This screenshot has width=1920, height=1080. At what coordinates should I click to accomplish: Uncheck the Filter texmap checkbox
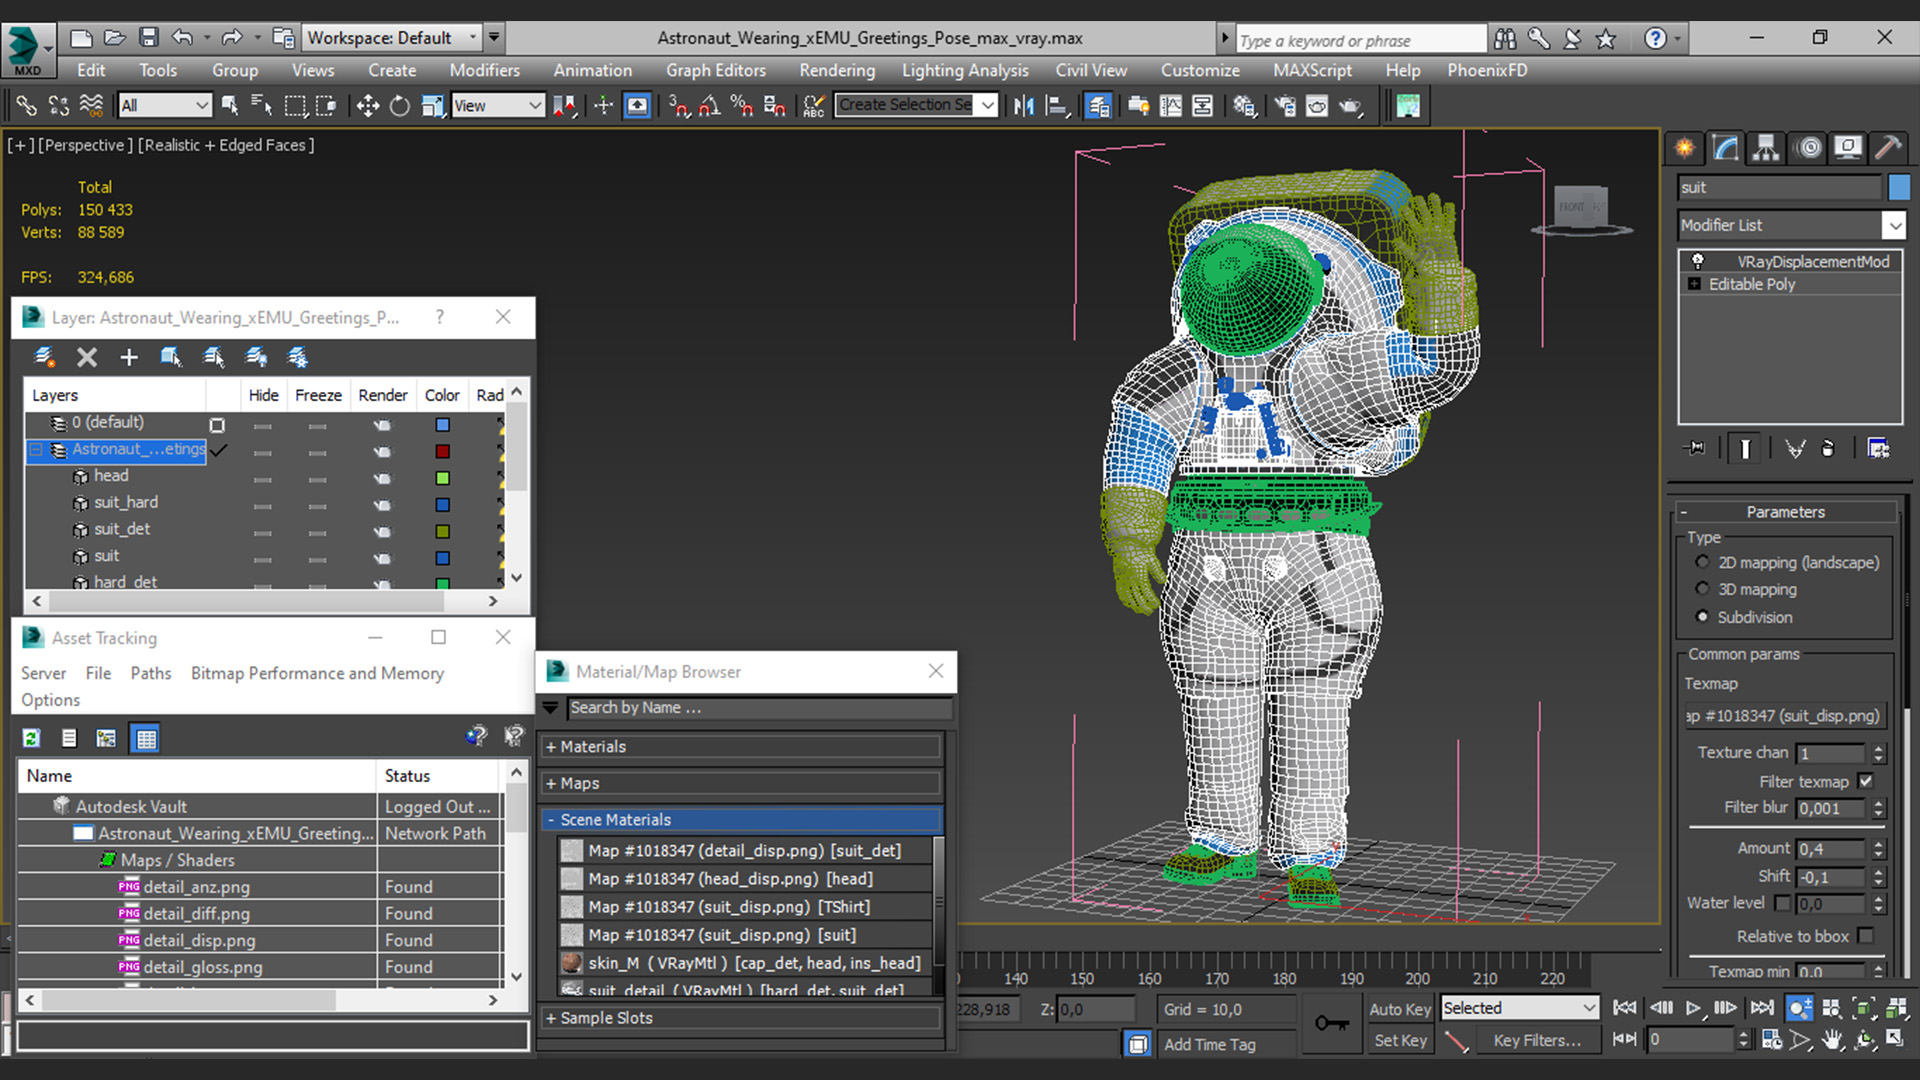tap(1865, 781)
